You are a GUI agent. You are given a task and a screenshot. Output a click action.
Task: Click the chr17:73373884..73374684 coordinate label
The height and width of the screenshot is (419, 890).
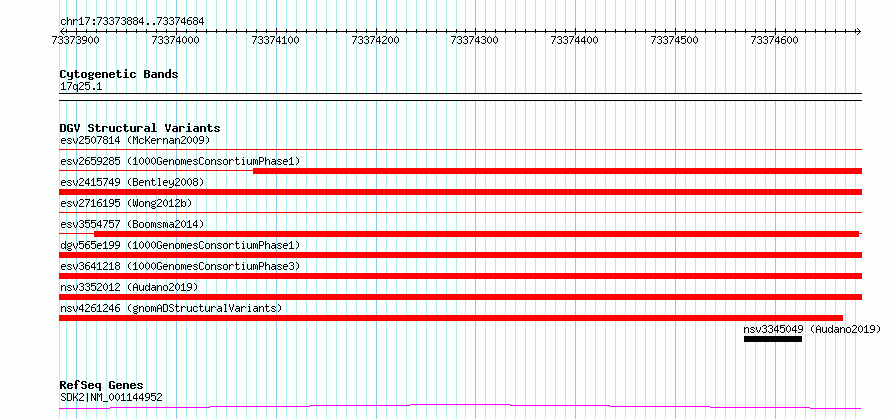(132, 22)
